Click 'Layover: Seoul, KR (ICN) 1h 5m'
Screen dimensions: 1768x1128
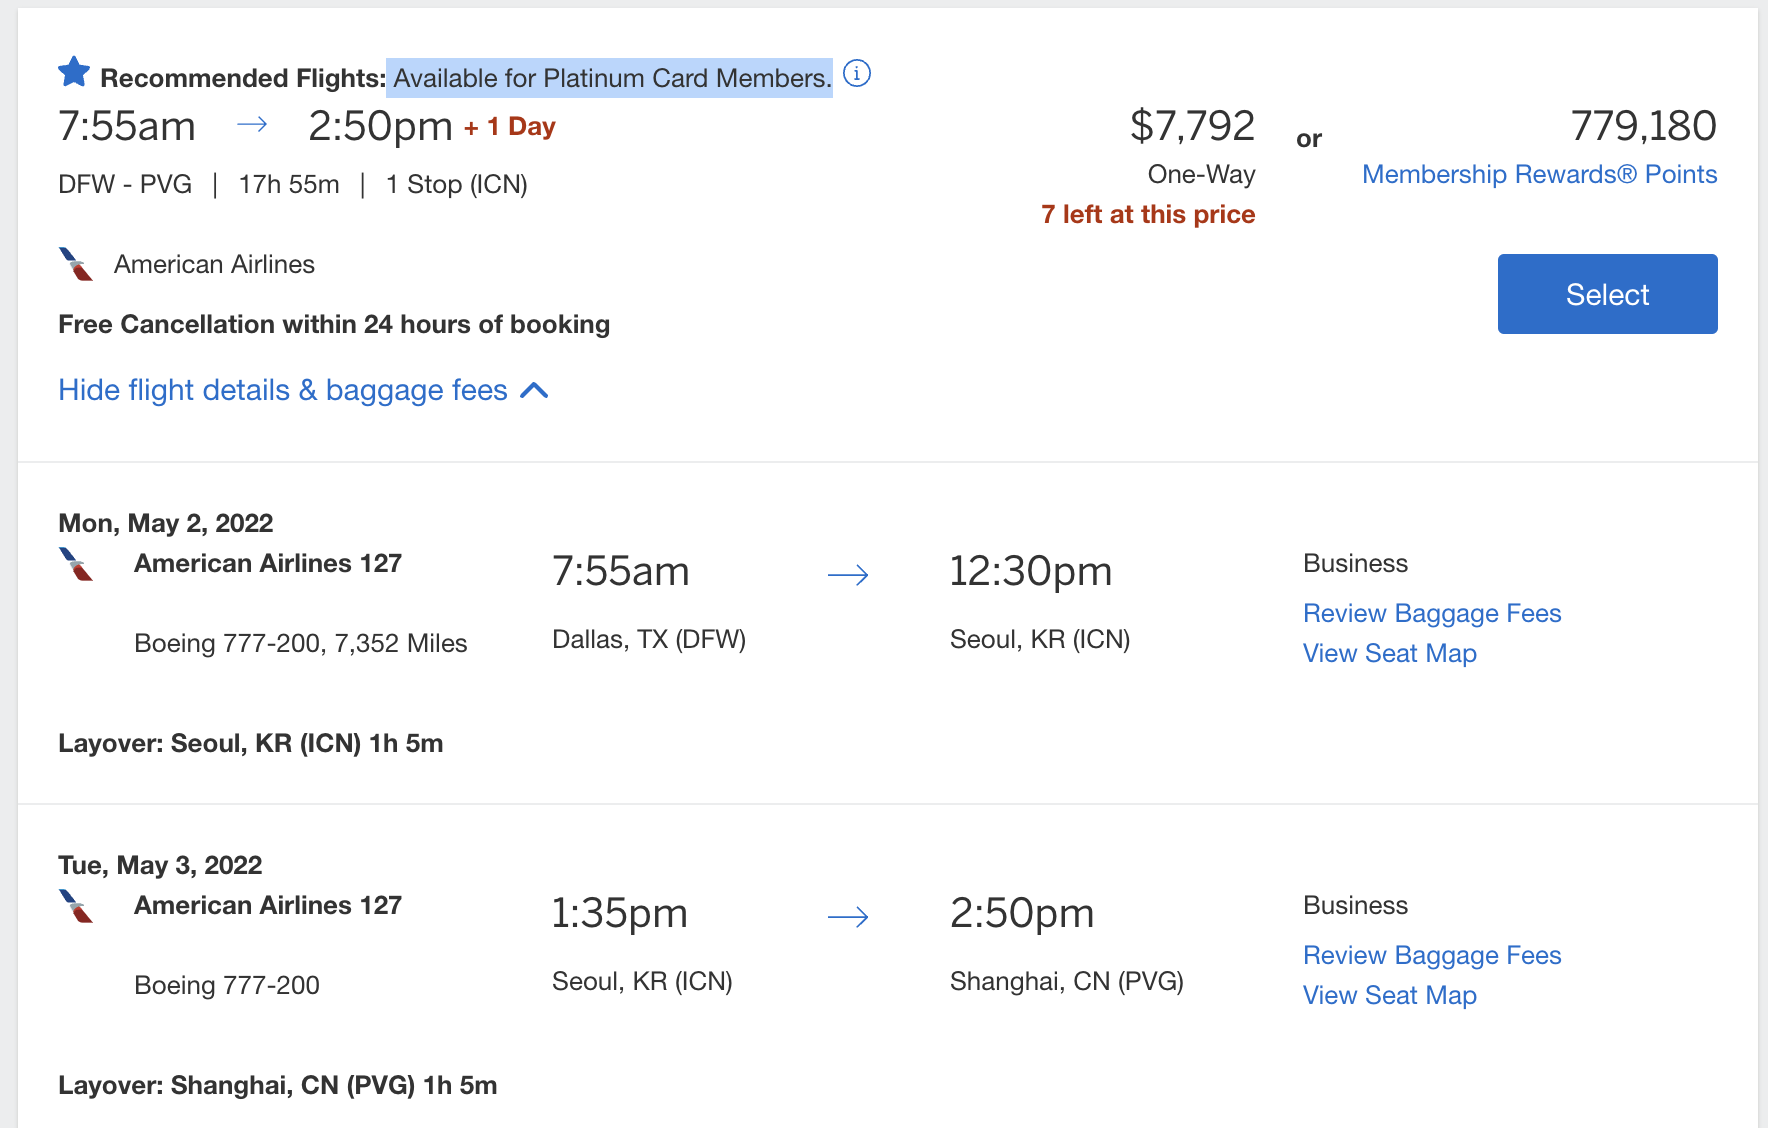251,743
